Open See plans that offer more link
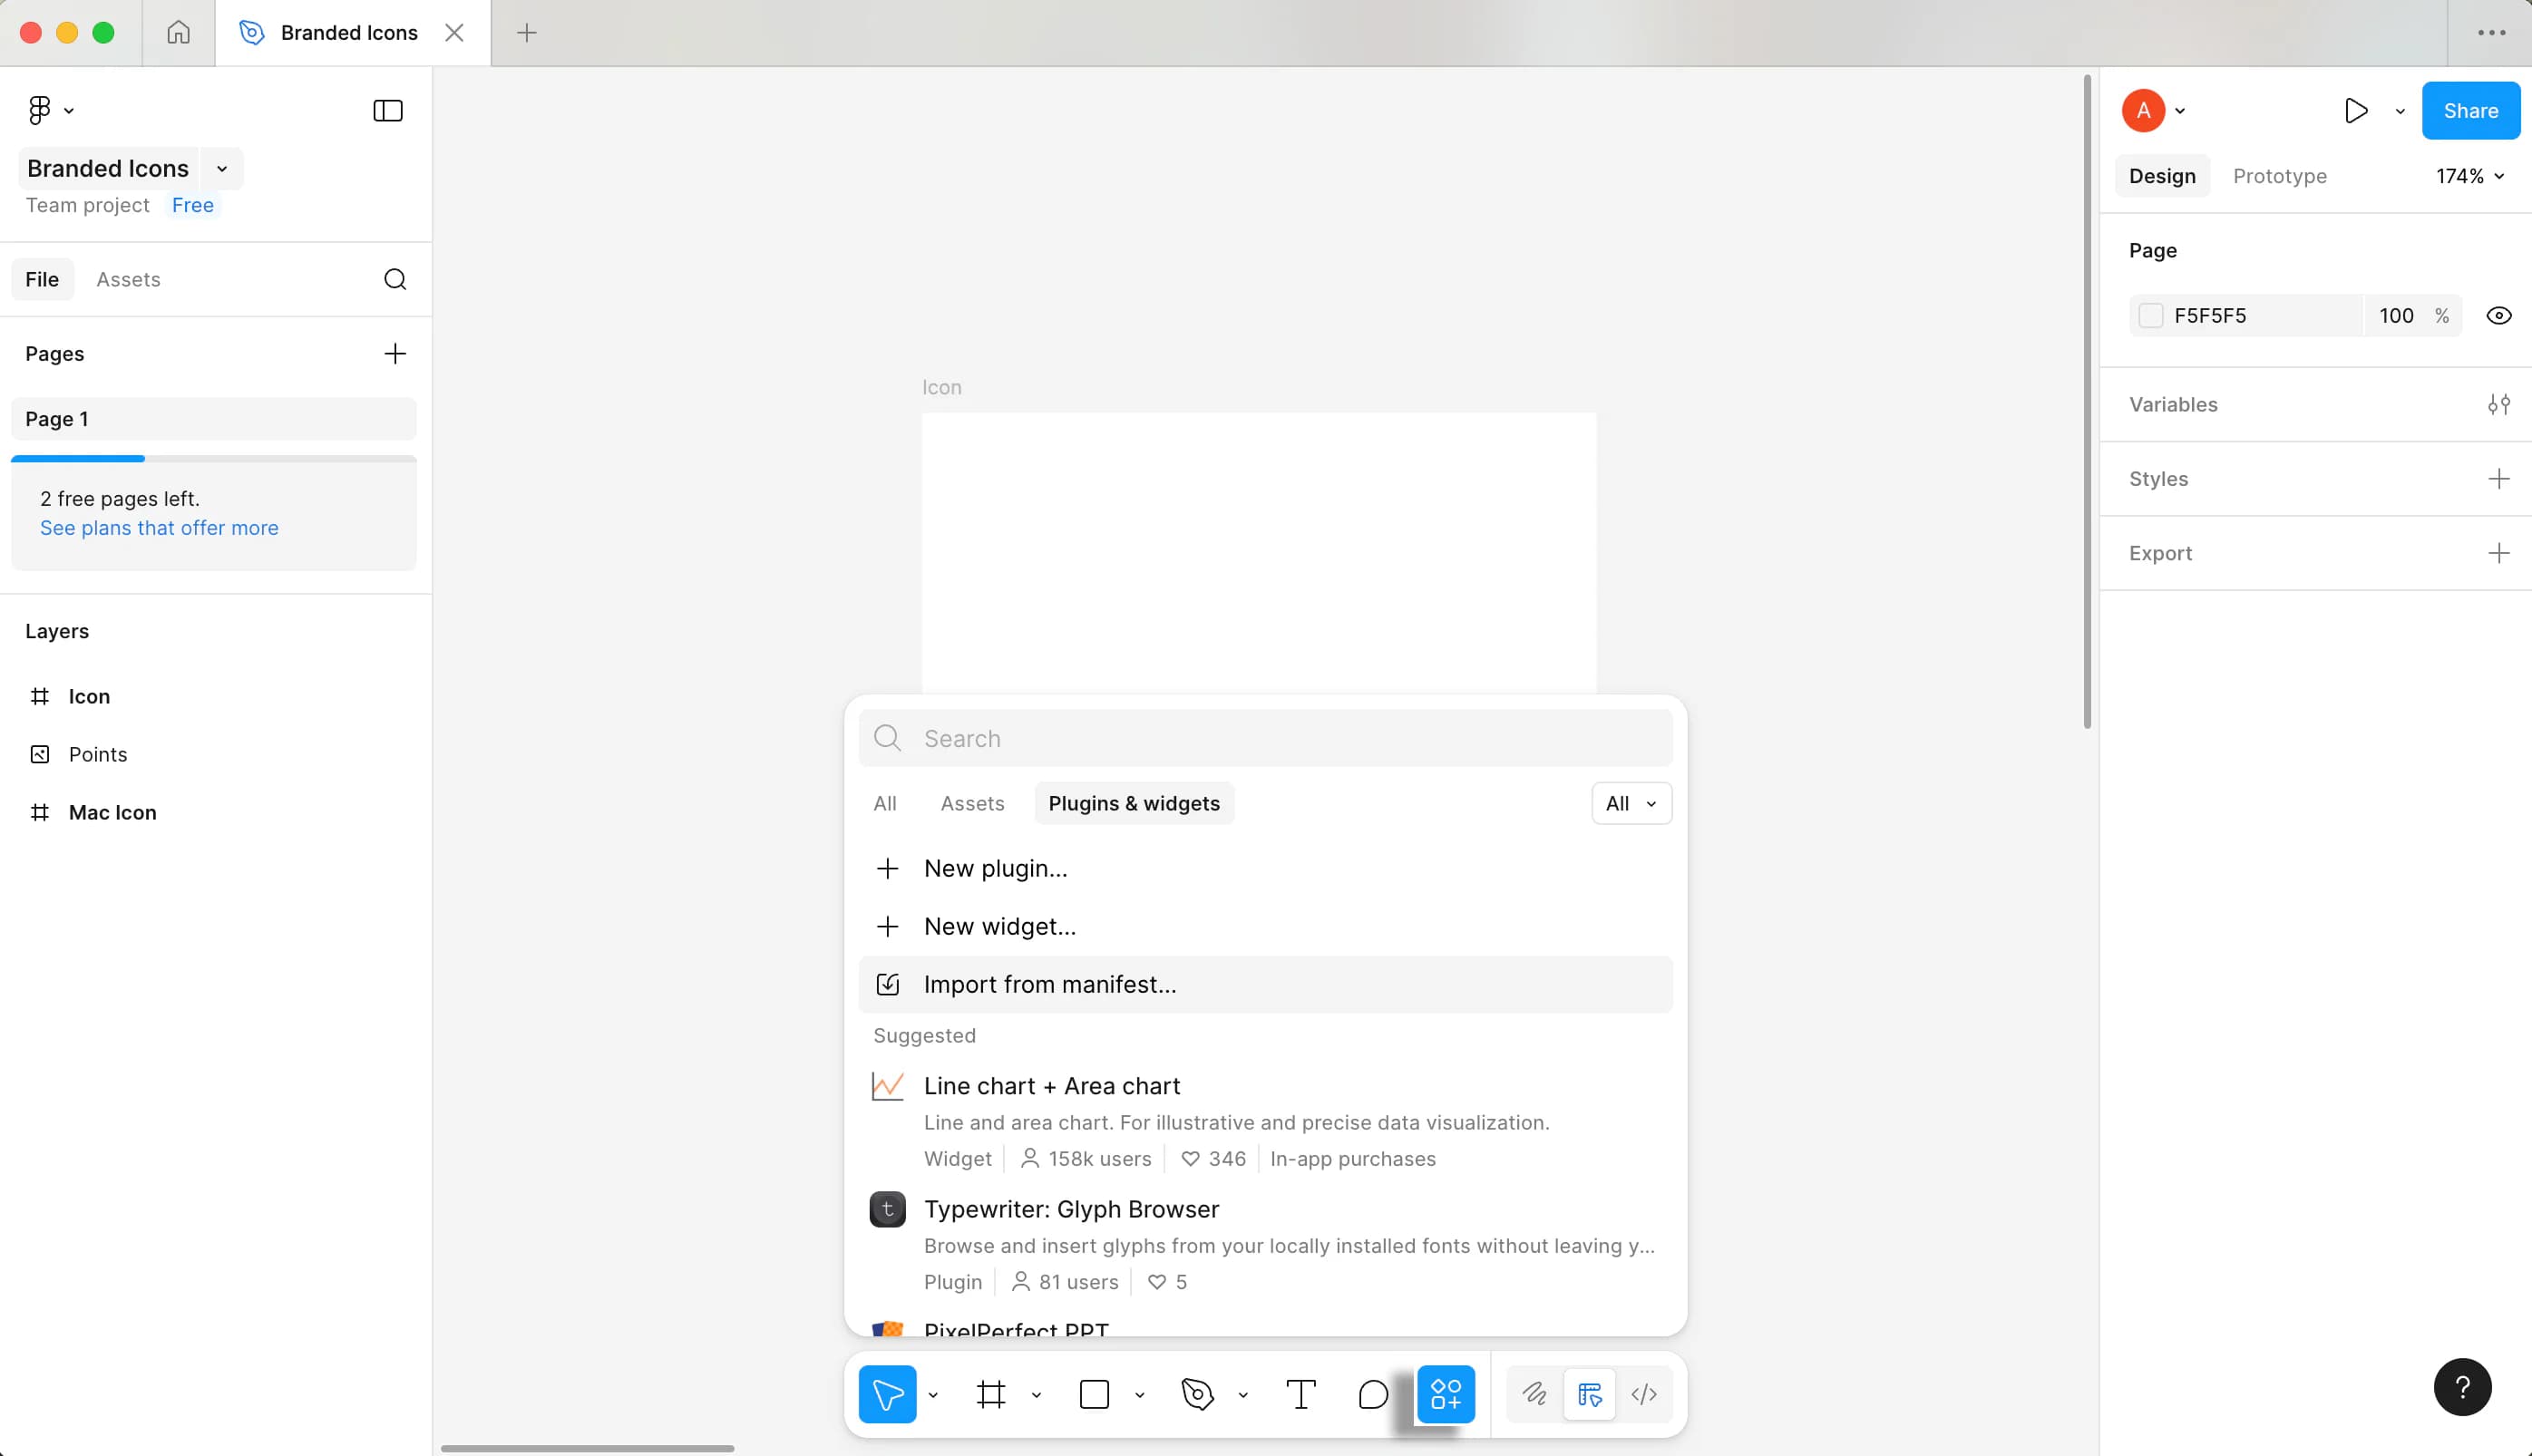 [x=159, y=527]
